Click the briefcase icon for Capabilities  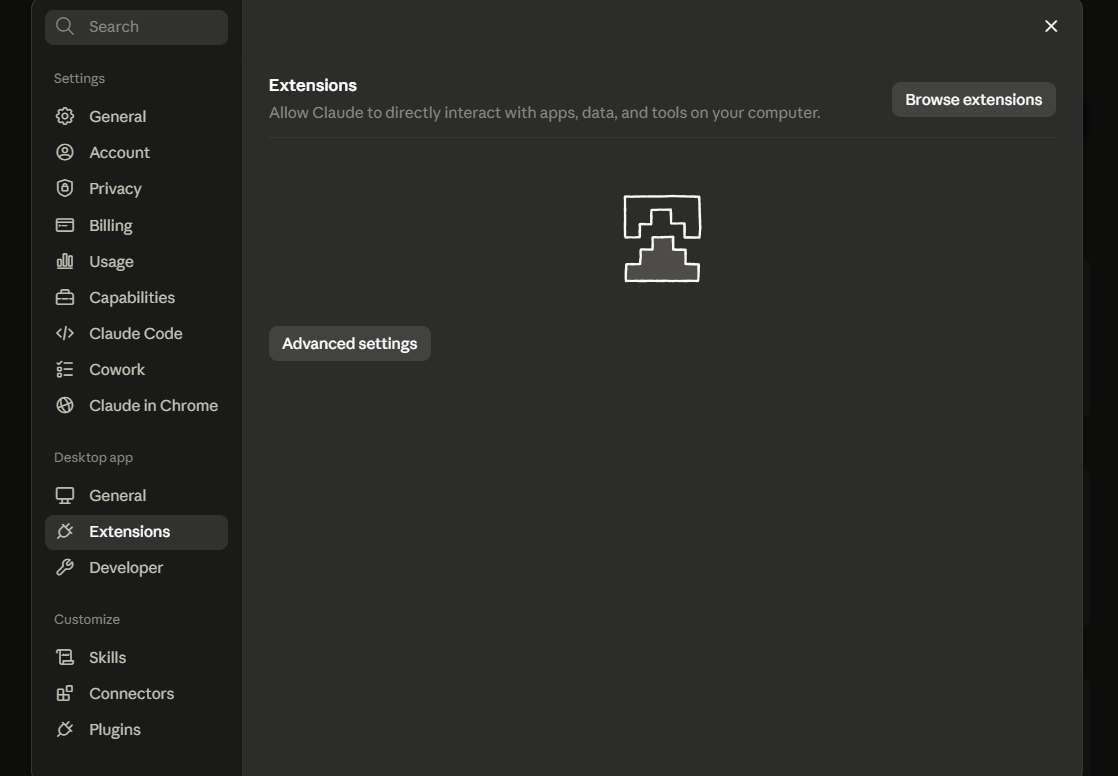[65, 297]
